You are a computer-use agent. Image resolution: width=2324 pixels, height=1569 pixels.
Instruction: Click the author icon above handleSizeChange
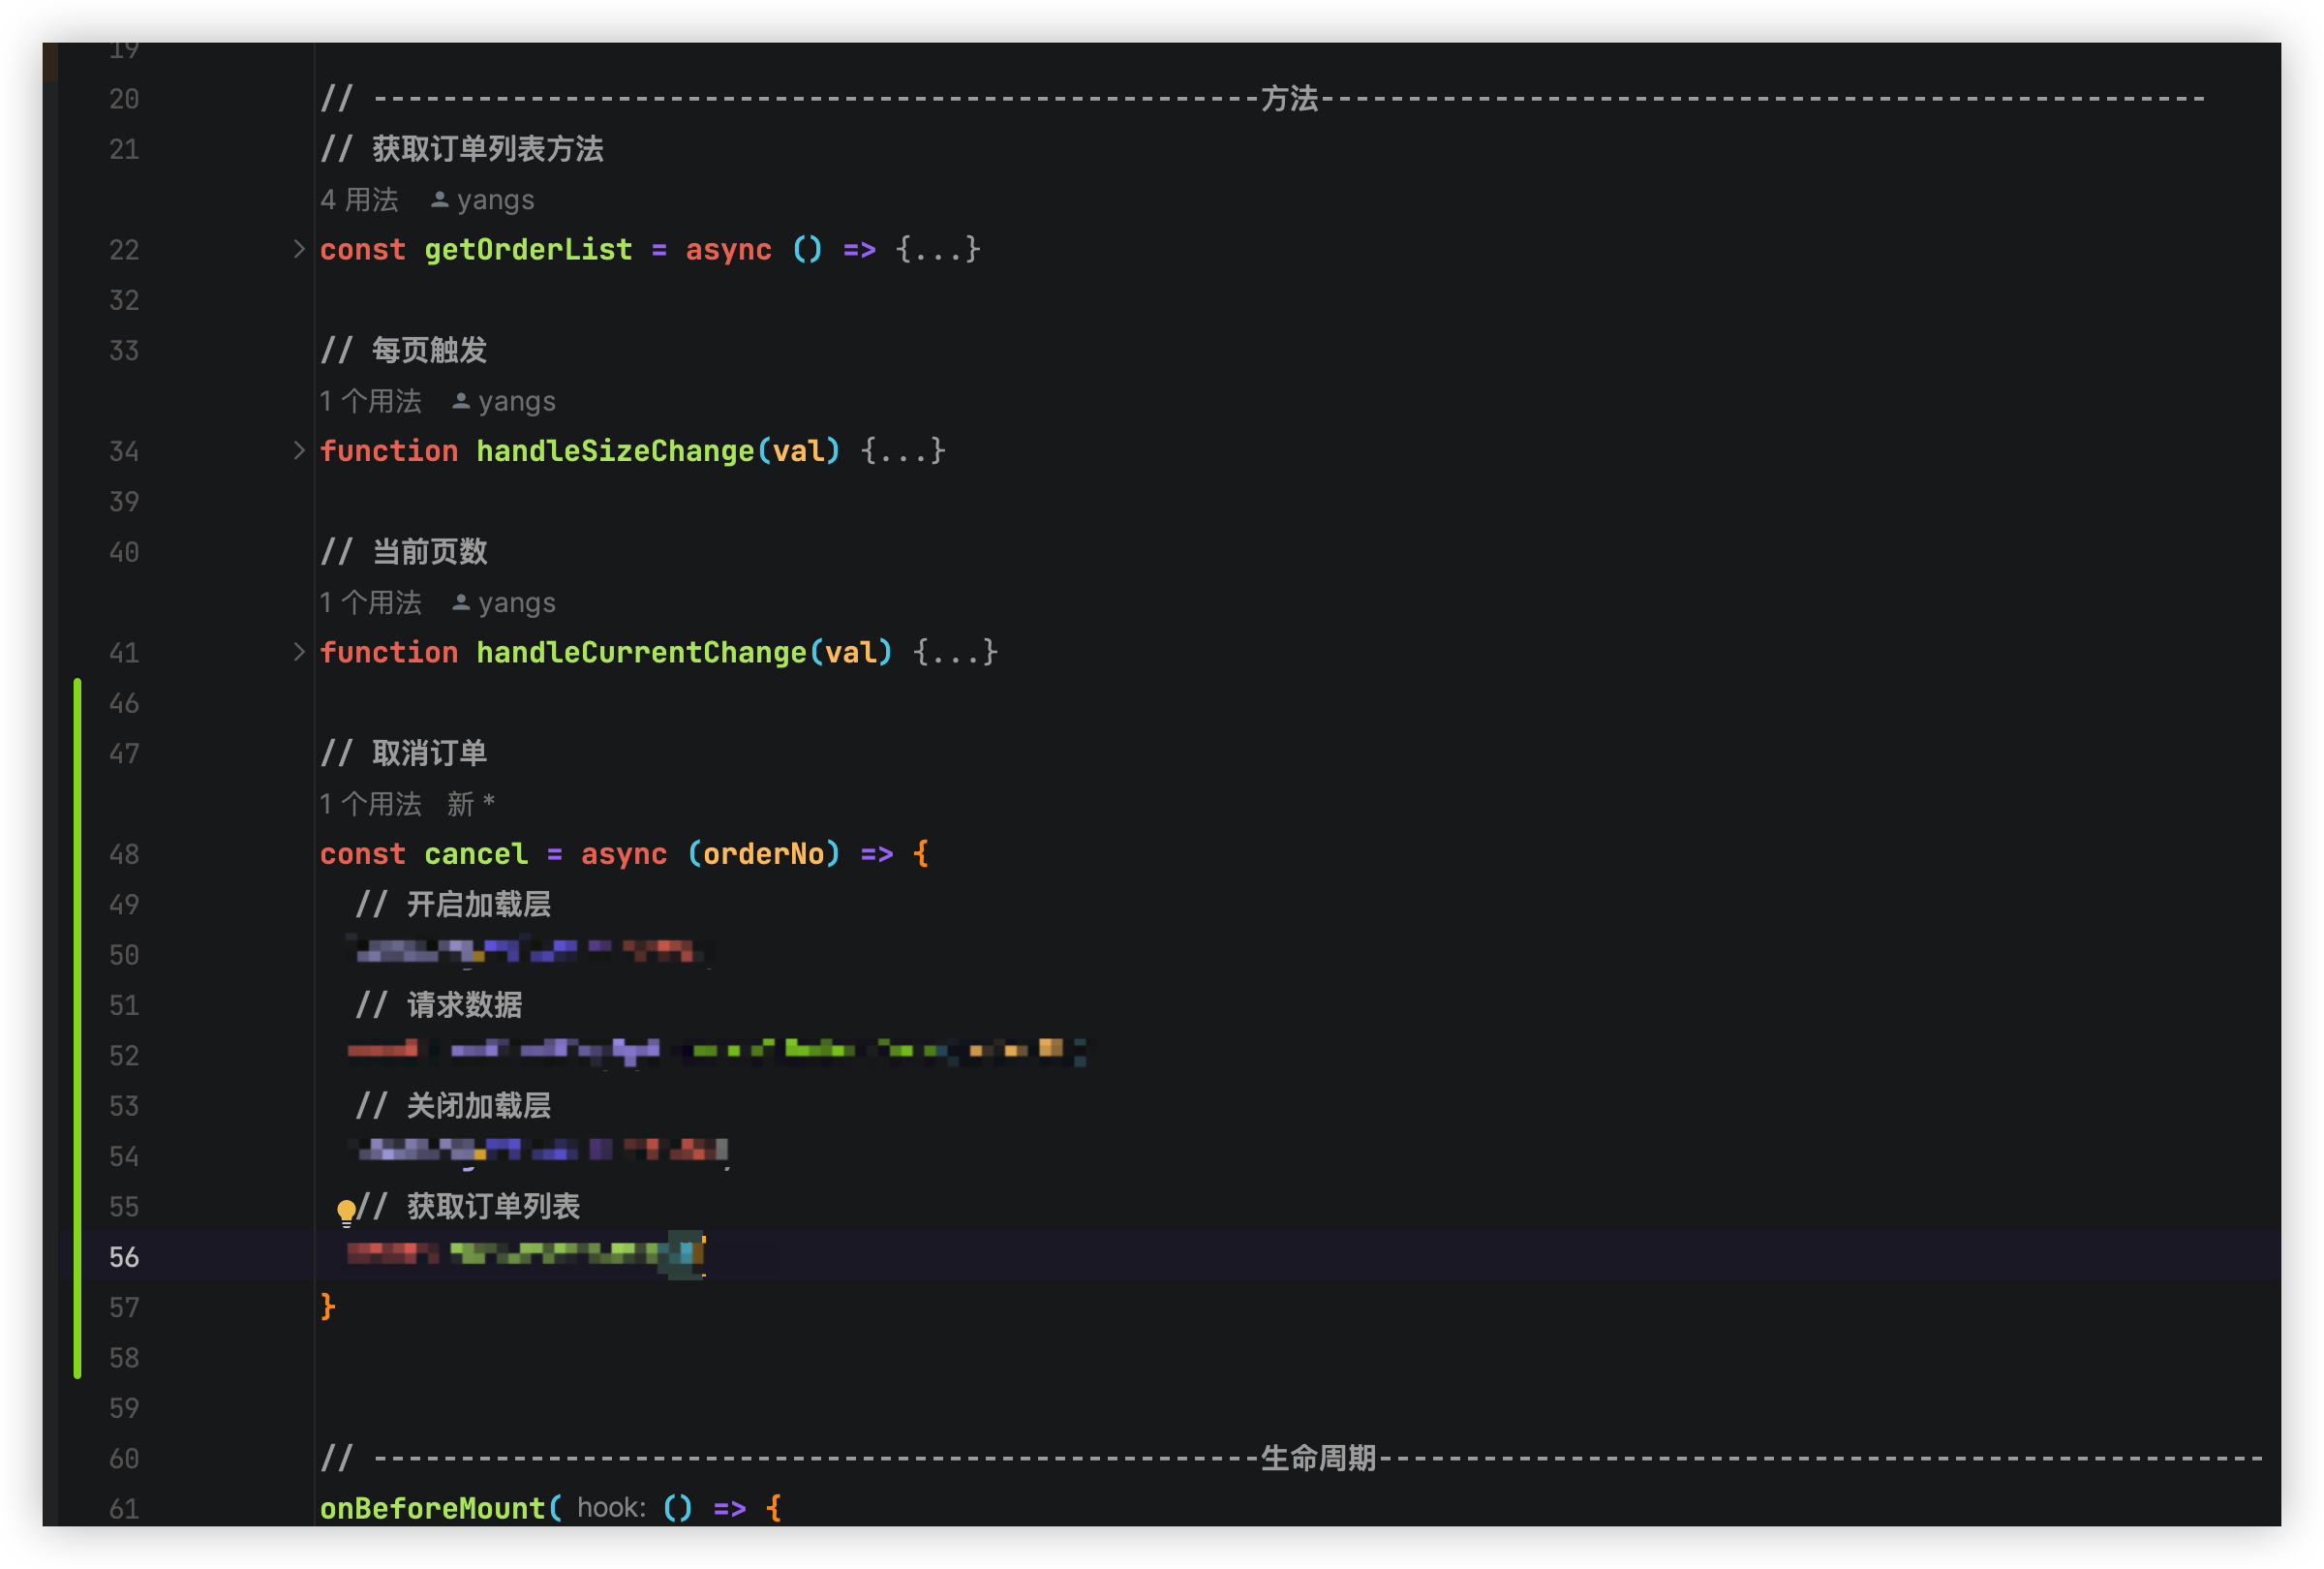coord(460,400)
